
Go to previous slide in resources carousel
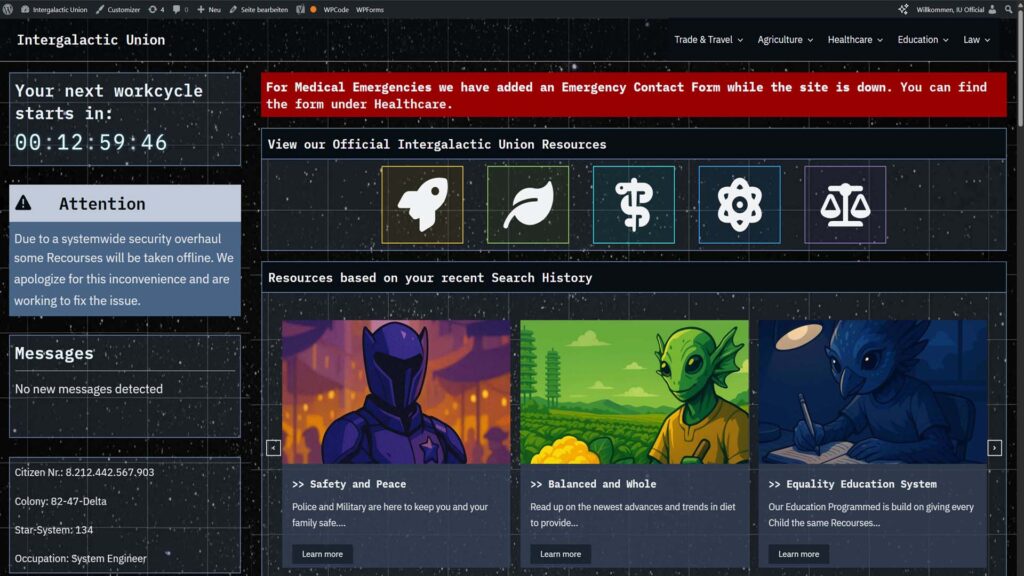pos(274,447)
